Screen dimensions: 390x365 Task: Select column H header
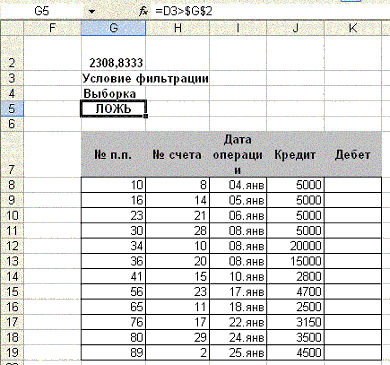pyautogui.click(x=178, y=28)
